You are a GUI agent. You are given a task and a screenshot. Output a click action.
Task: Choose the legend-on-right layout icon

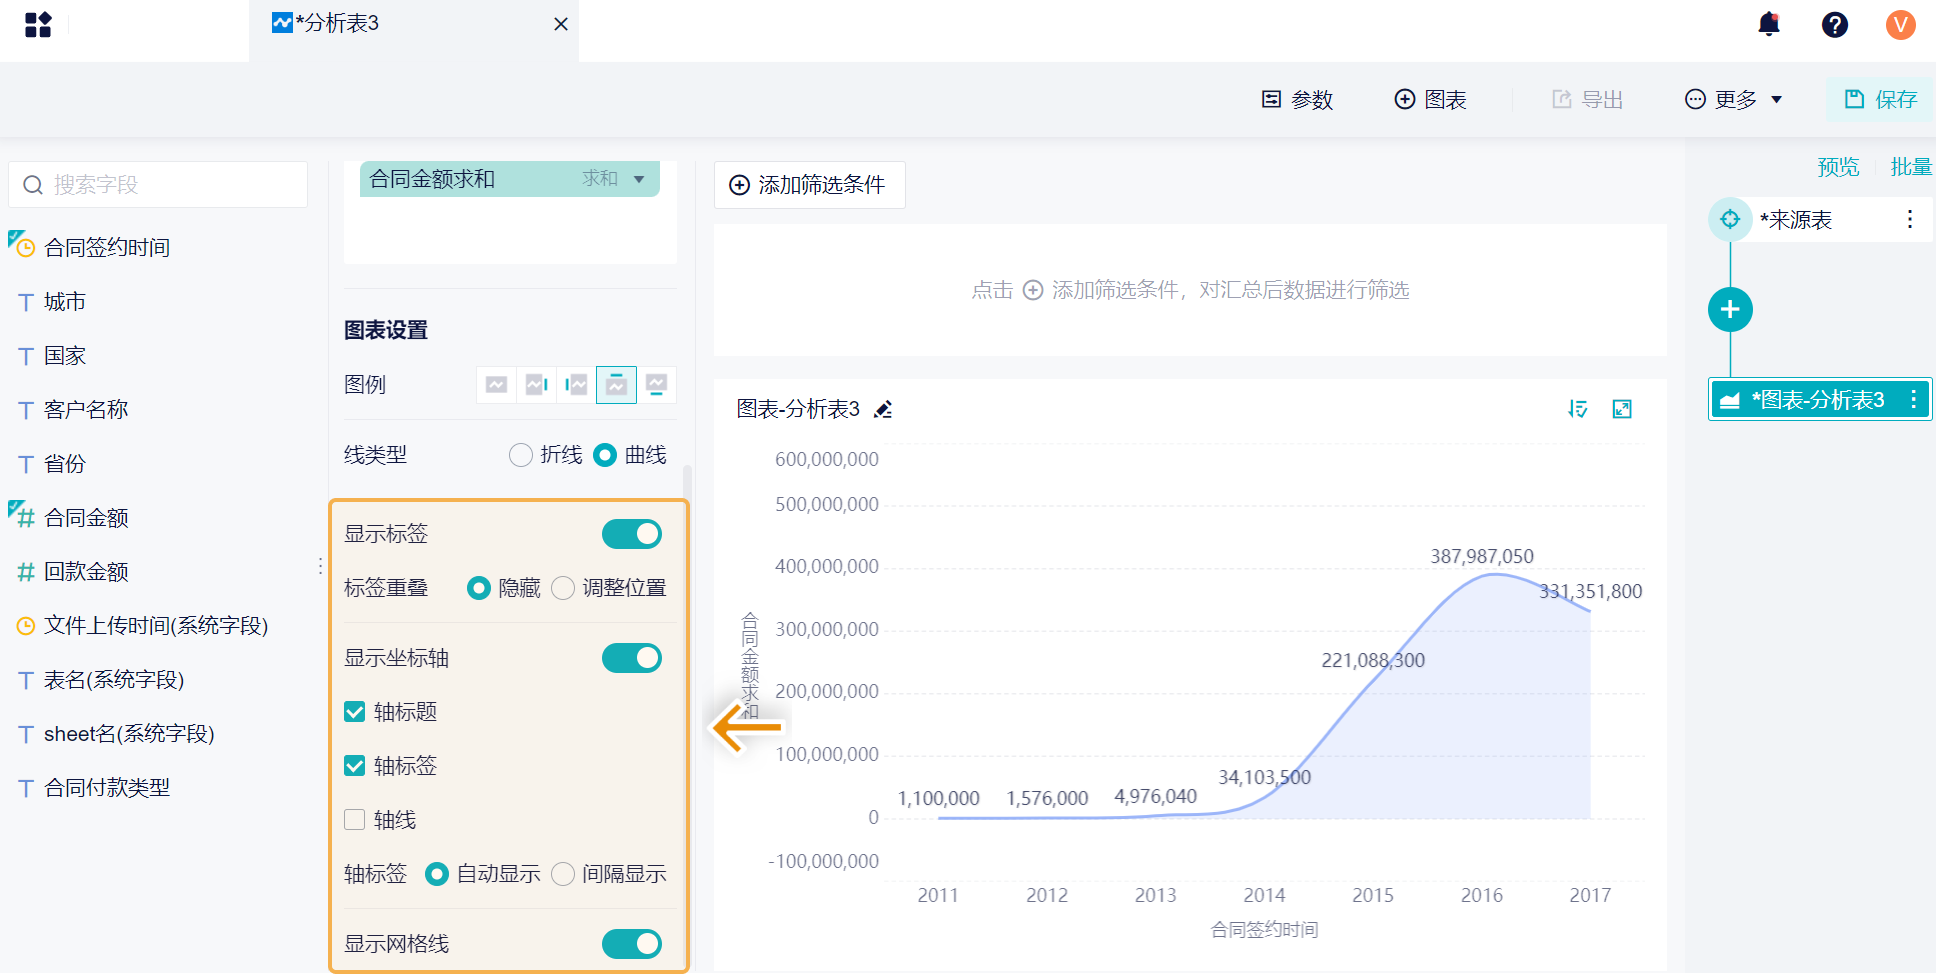pos(536,385)
